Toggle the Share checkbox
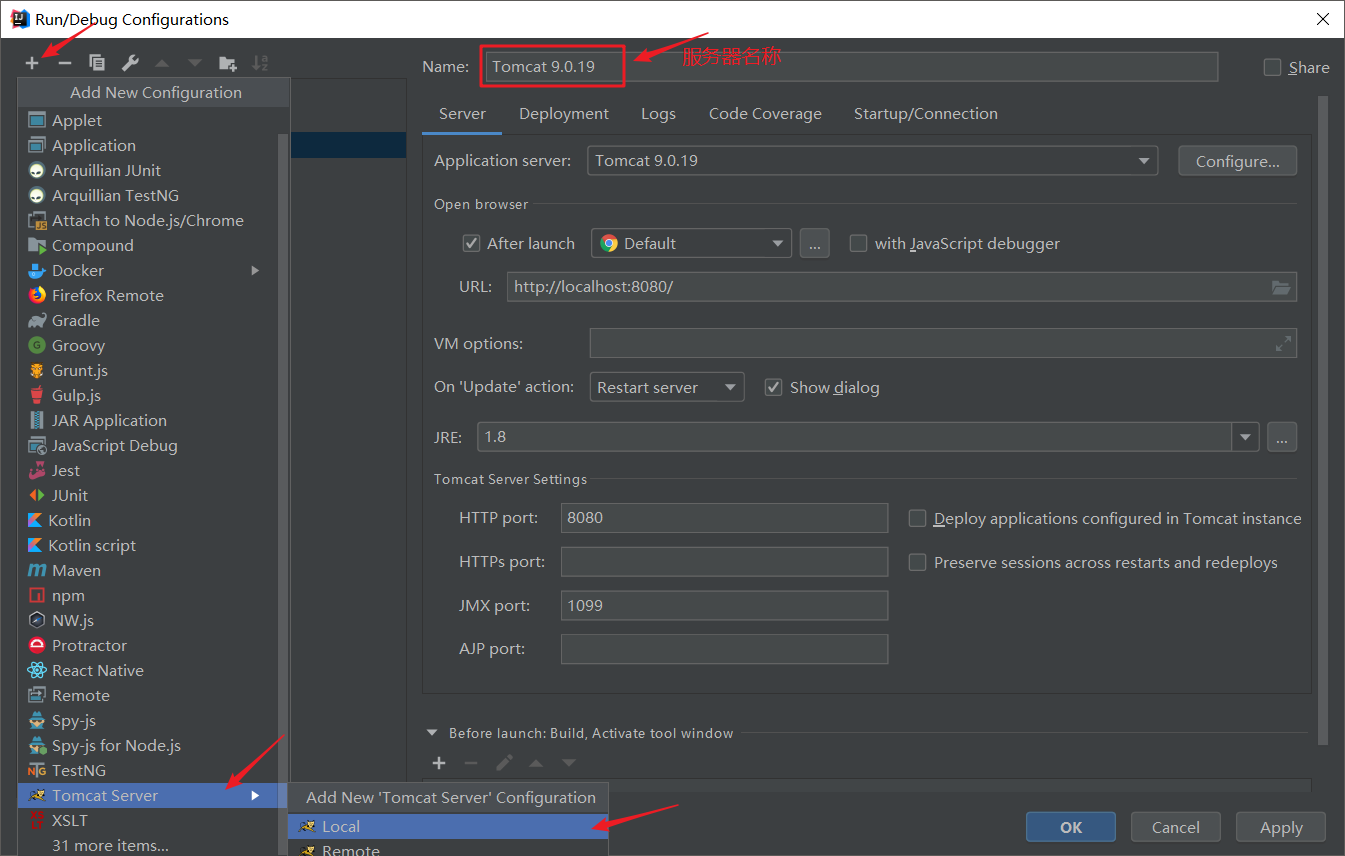 coord(1272,67)
